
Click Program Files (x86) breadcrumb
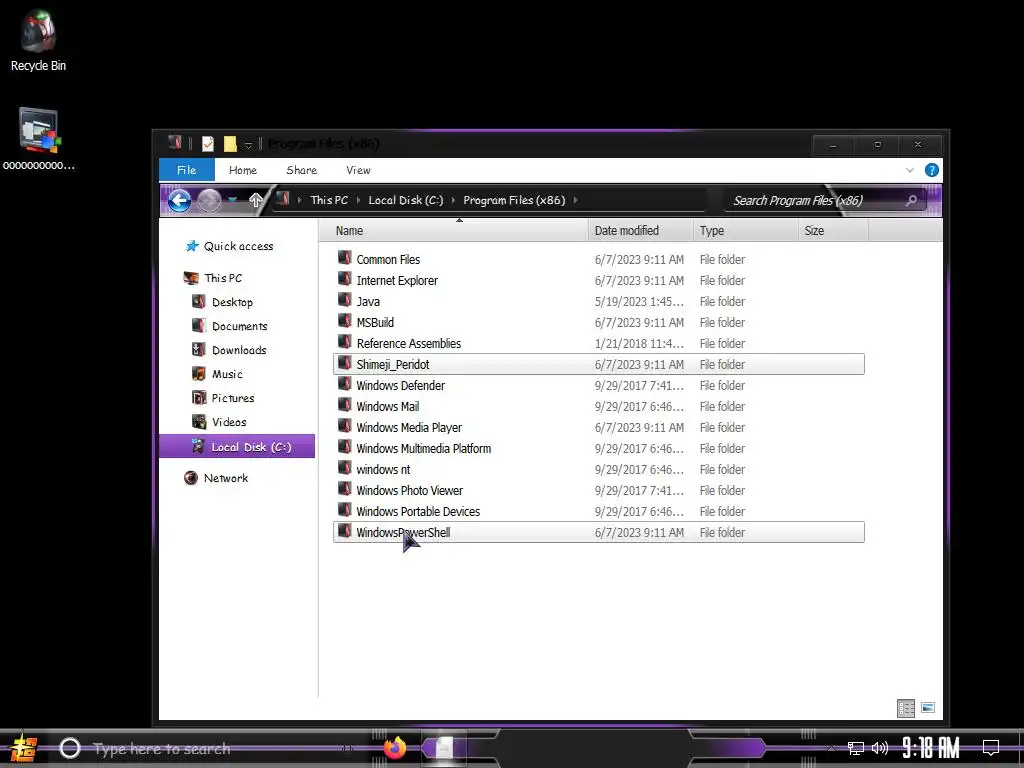(x=514, y=200)
